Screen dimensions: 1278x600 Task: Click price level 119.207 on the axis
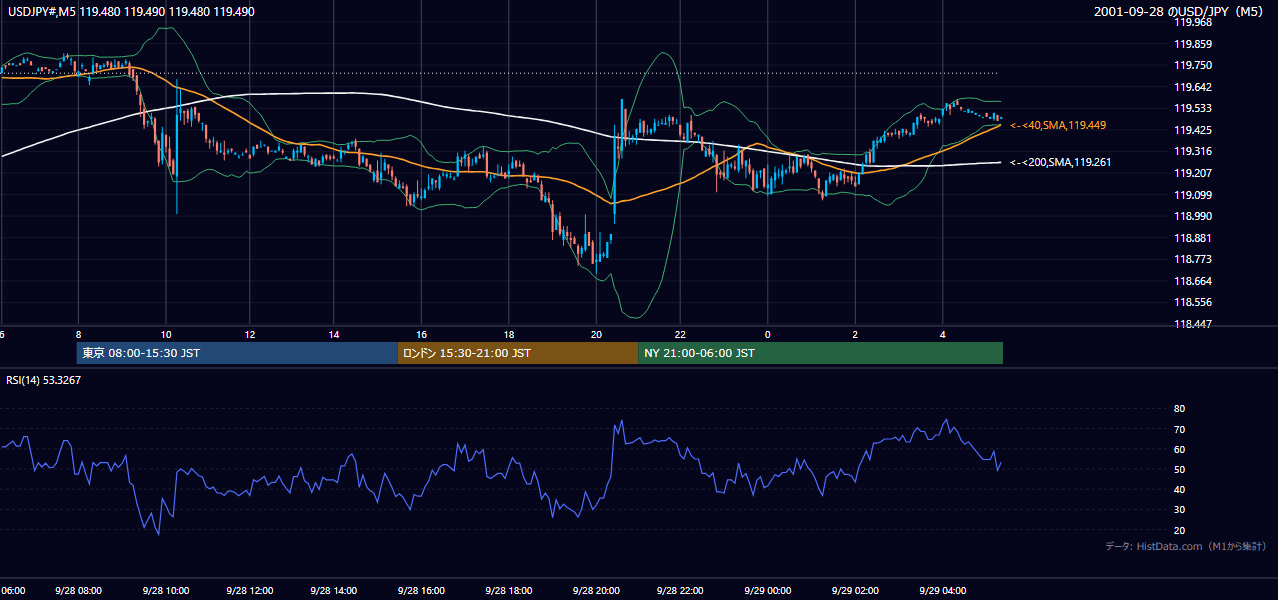(x=1192, y=173)
